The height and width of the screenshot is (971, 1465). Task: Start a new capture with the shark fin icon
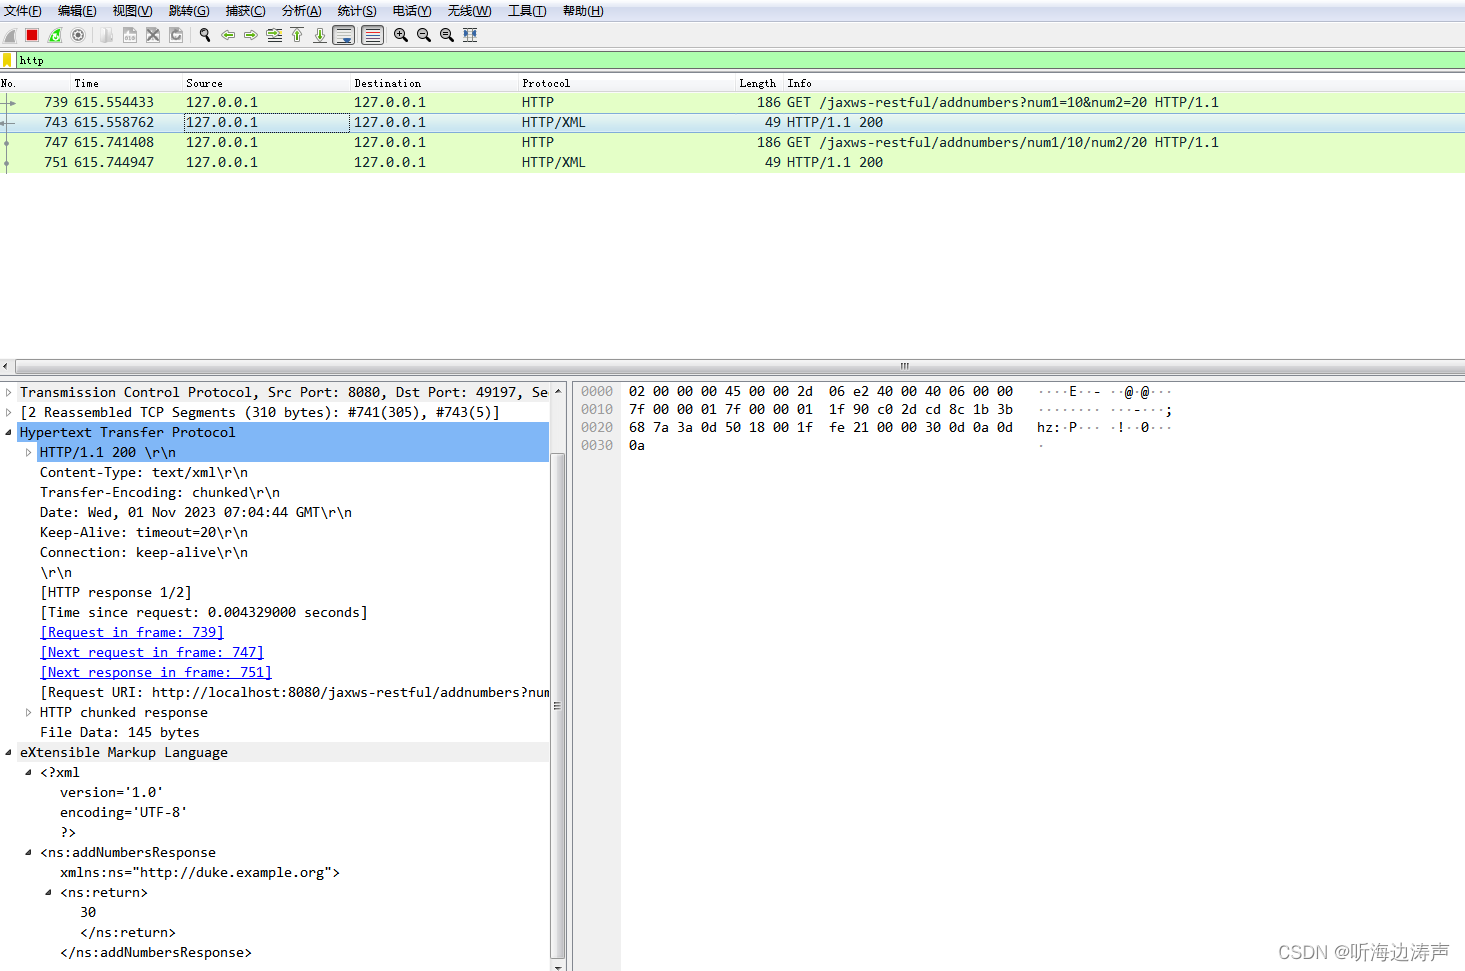pyautogui.click(x=10, y=35)
